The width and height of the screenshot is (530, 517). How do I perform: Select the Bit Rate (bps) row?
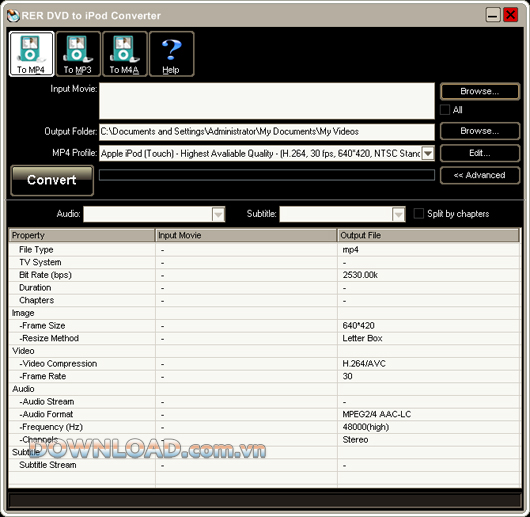(264, 275)
